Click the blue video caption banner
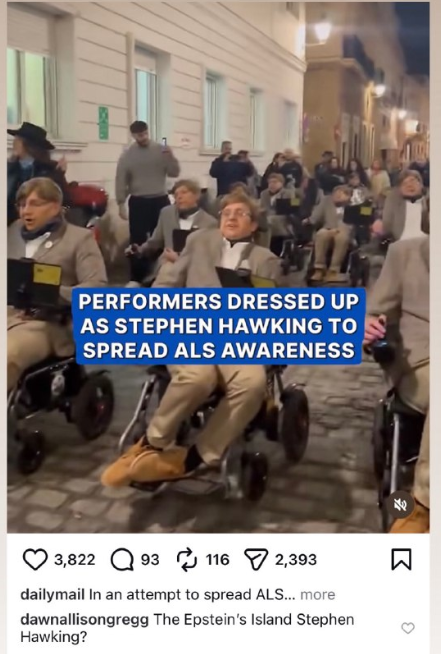 click(220, 326)
